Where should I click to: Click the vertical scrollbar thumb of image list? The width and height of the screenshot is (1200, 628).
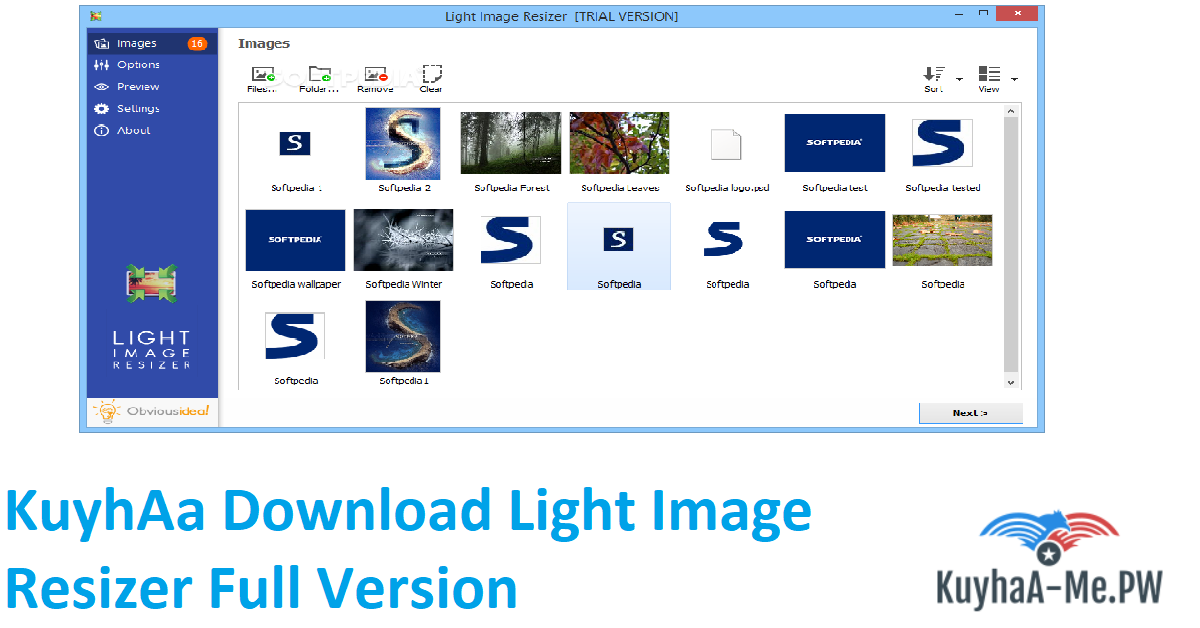[1011, 242]
